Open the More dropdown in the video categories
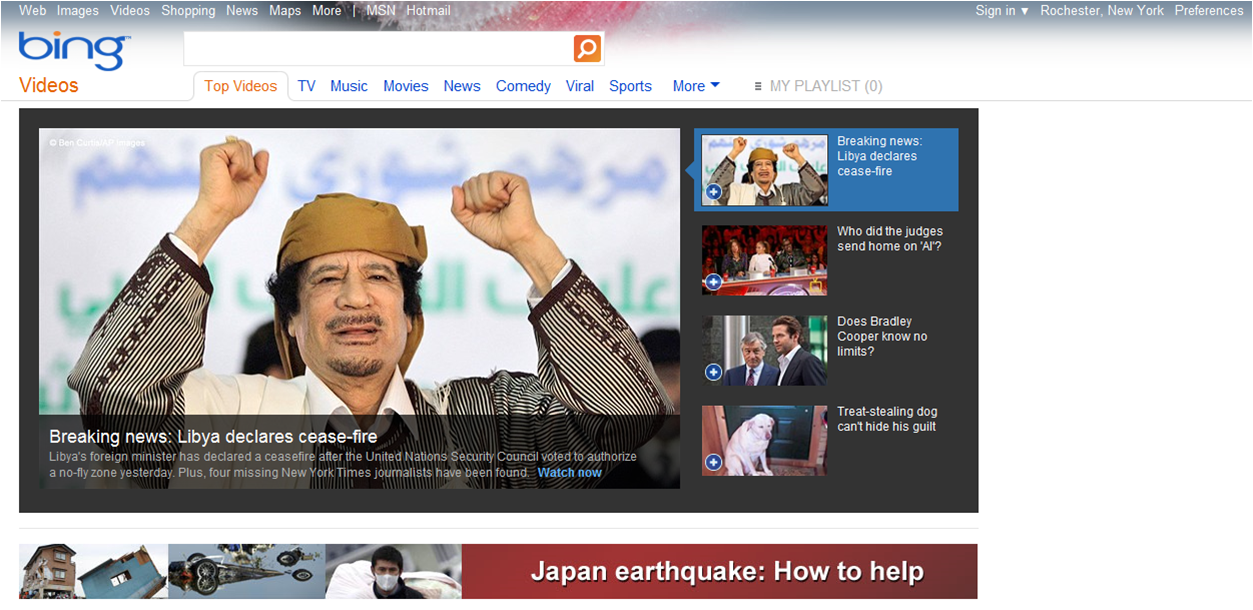Image resolution: width=1253 pixels, height=610 pixels. pos(695,86)
